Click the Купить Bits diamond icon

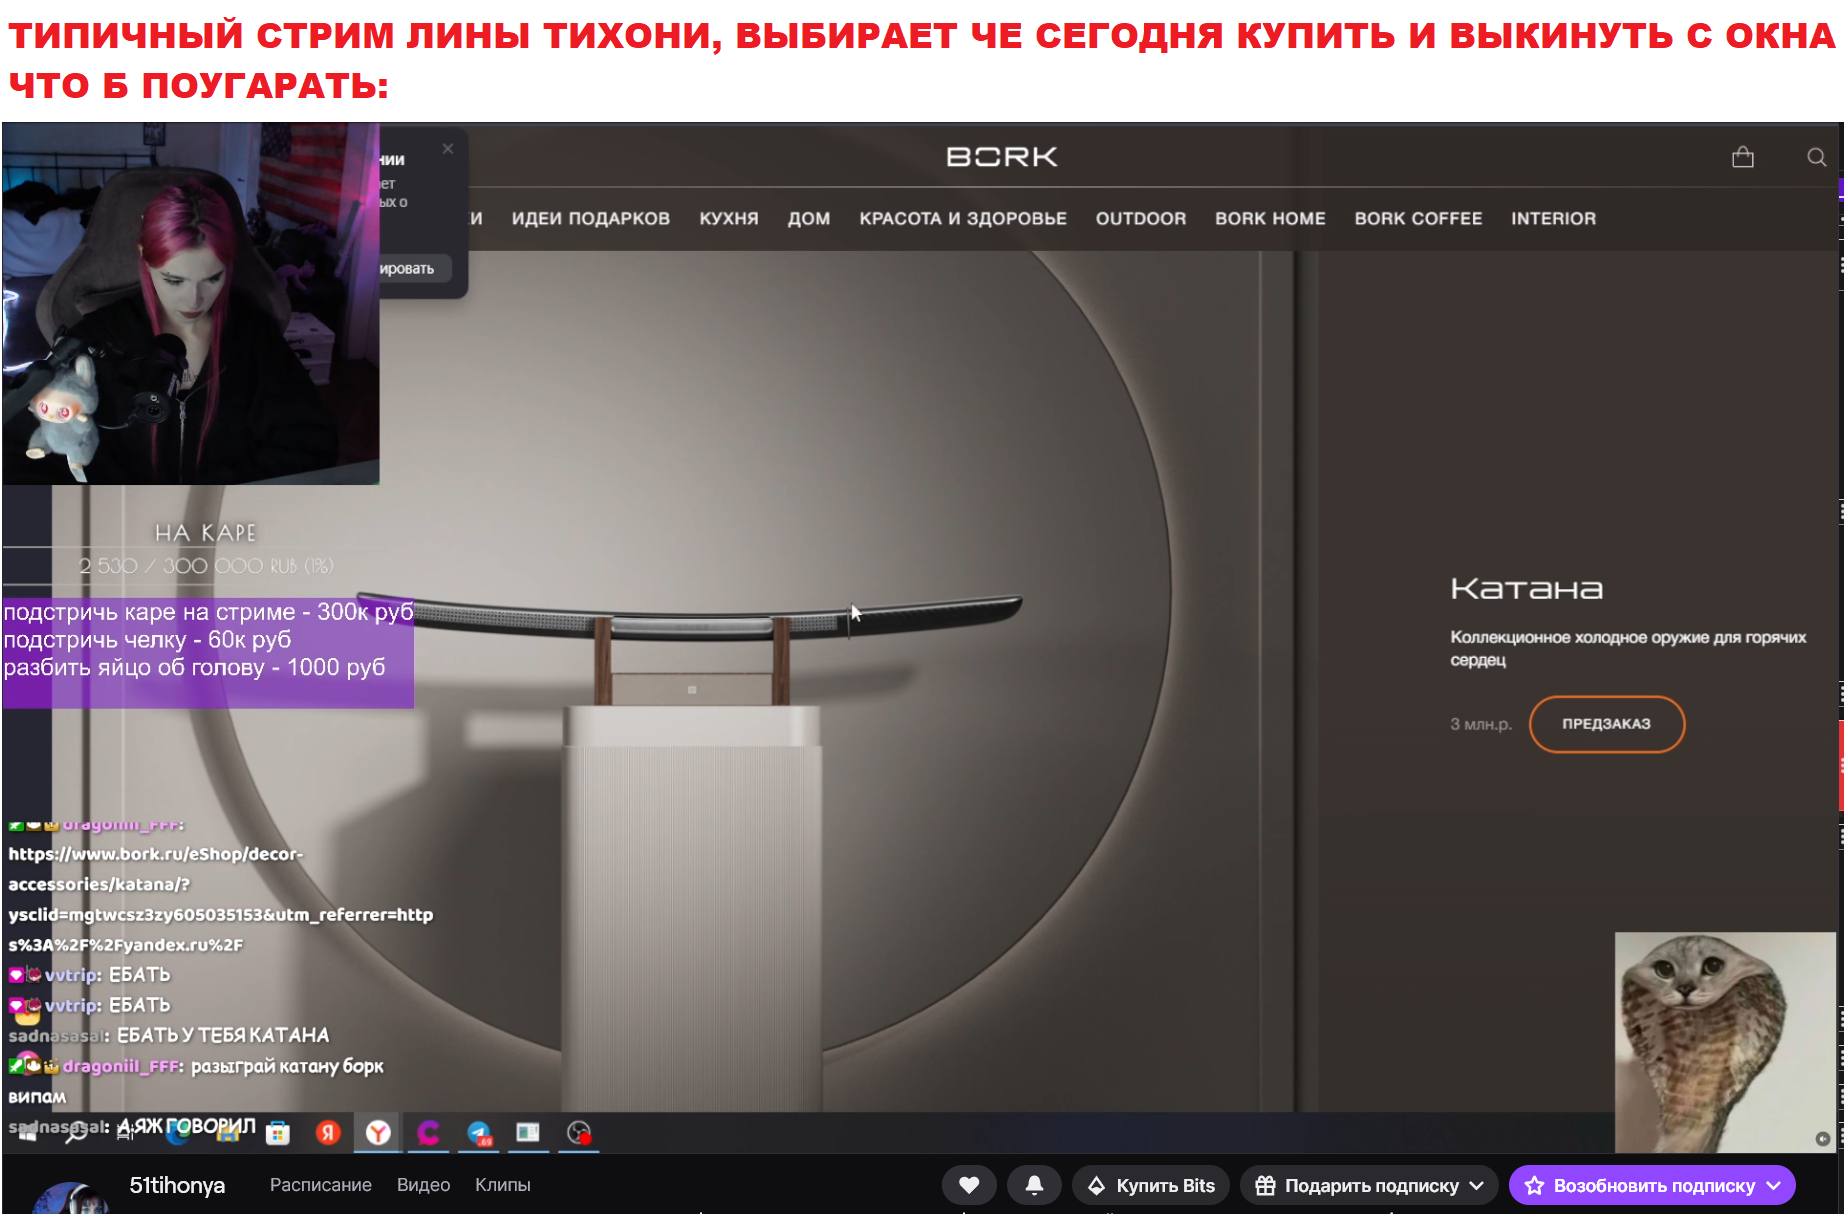(x=1097, y=1185)
